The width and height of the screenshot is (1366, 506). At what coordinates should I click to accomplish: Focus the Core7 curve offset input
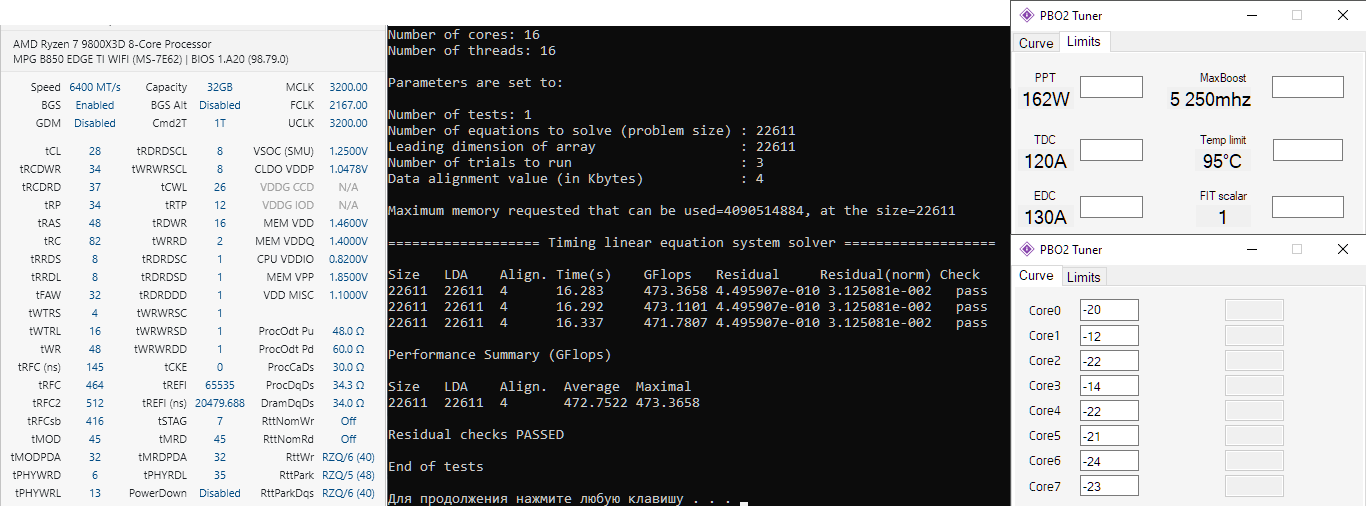point(1109,486)
